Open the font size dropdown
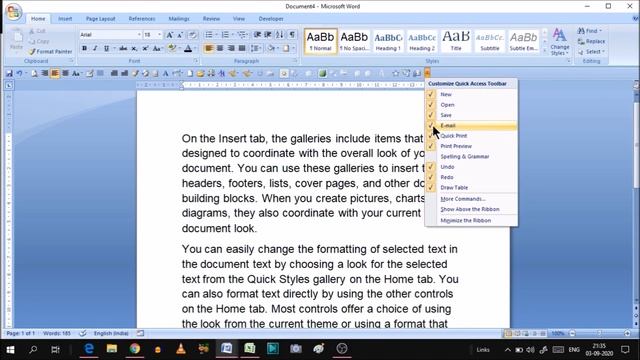The width and height of the screenshot is (640, 360). 160,35
